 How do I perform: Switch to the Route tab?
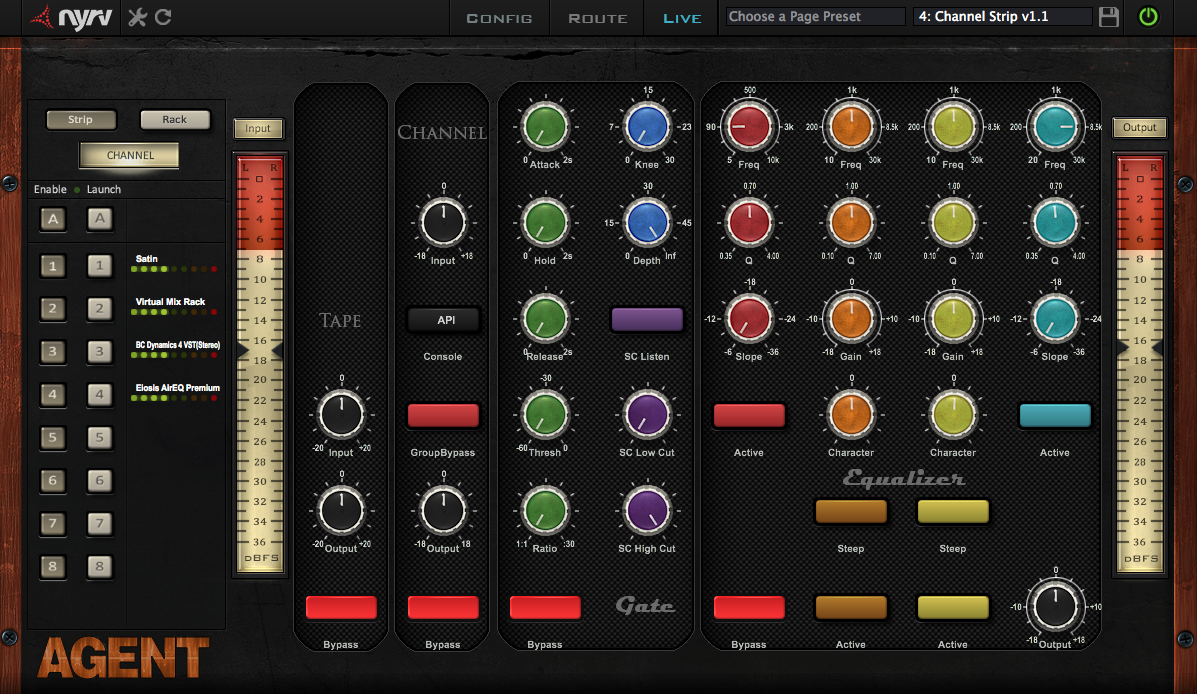point(598,18)
